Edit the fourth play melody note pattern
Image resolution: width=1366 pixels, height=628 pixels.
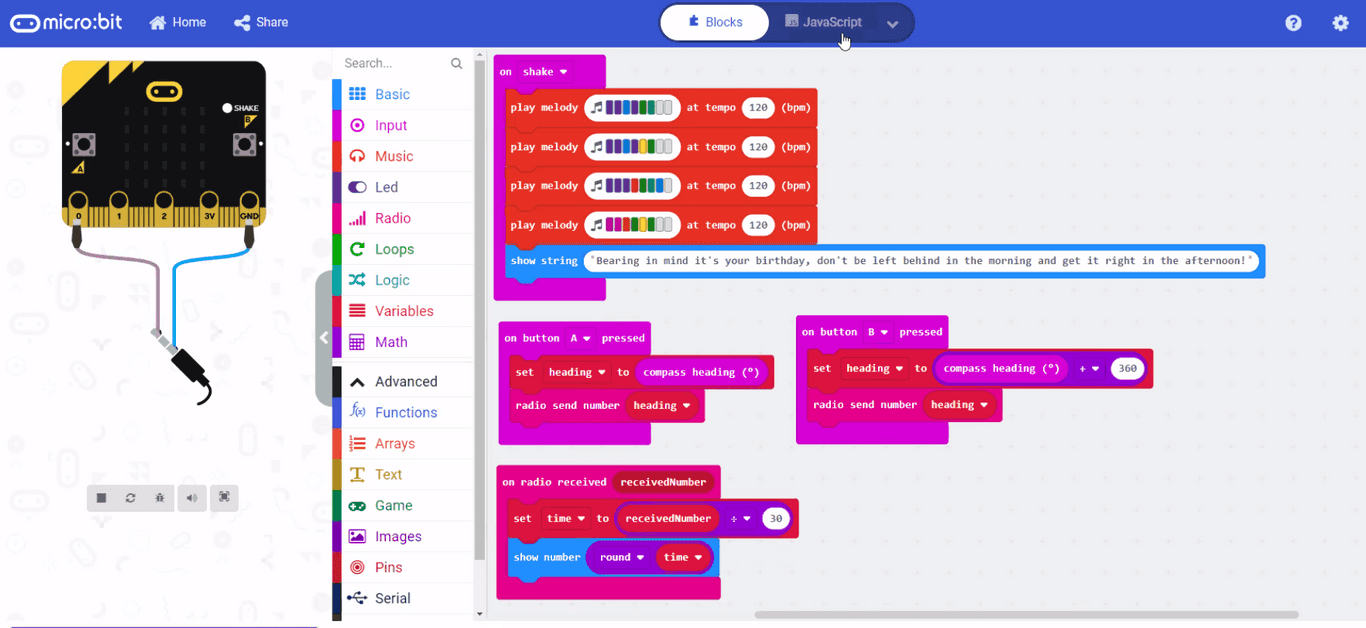pyautogui.click(x=632, y=225)
